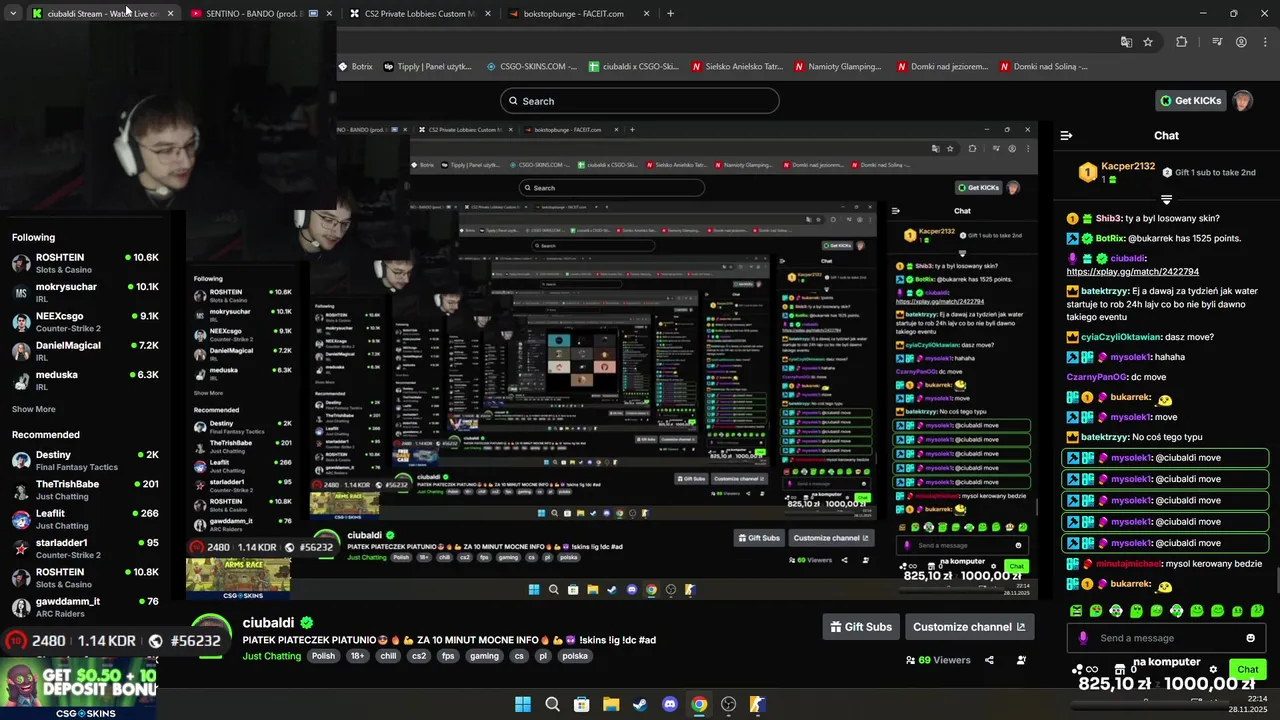
Task: Open the Windows Start menu
Action: pos(522,704)
